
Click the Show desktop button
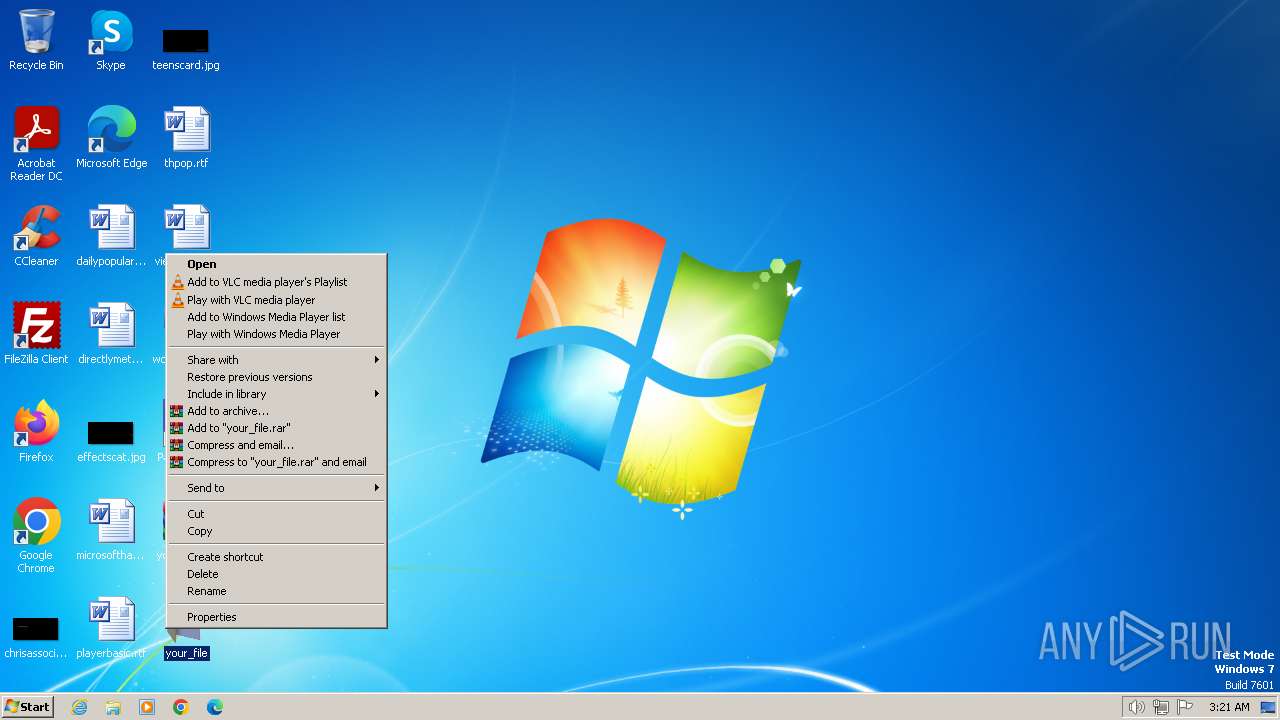[x=1268, y=707]
